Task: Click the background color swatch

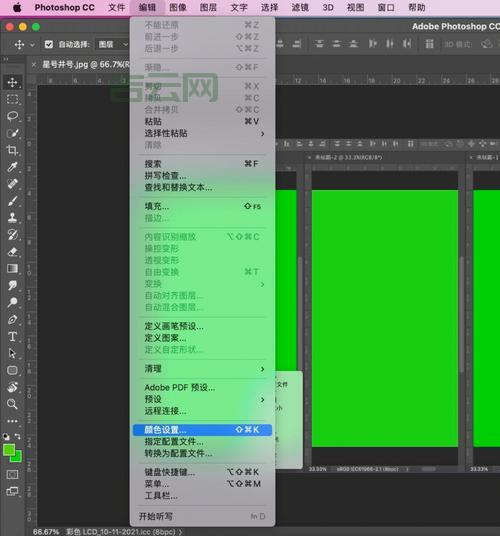Action: click(x=18, y=458)
